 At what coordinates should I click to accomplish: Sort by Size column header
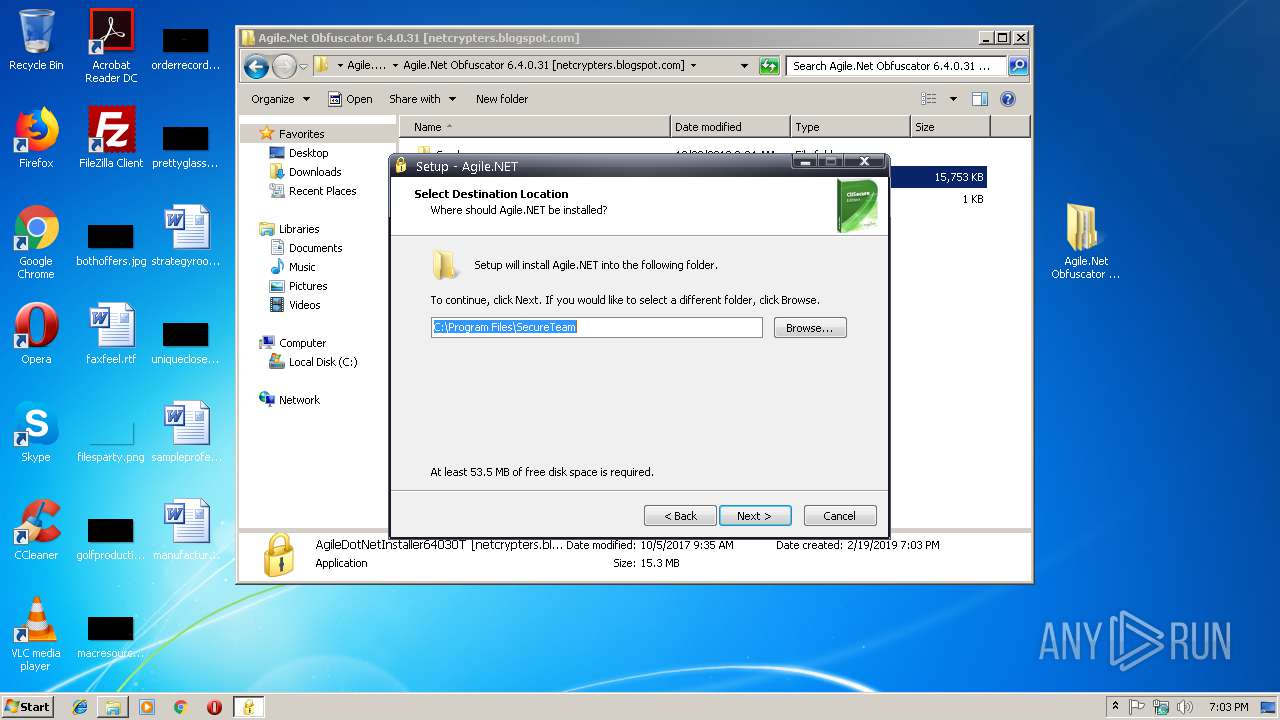click(950, 127)
